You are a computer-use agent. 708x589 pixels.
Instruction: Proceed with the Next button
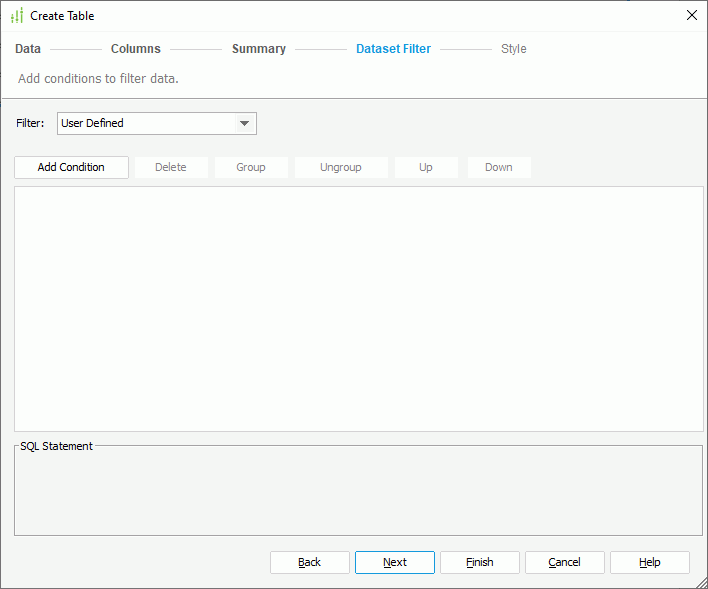(395, 562)
